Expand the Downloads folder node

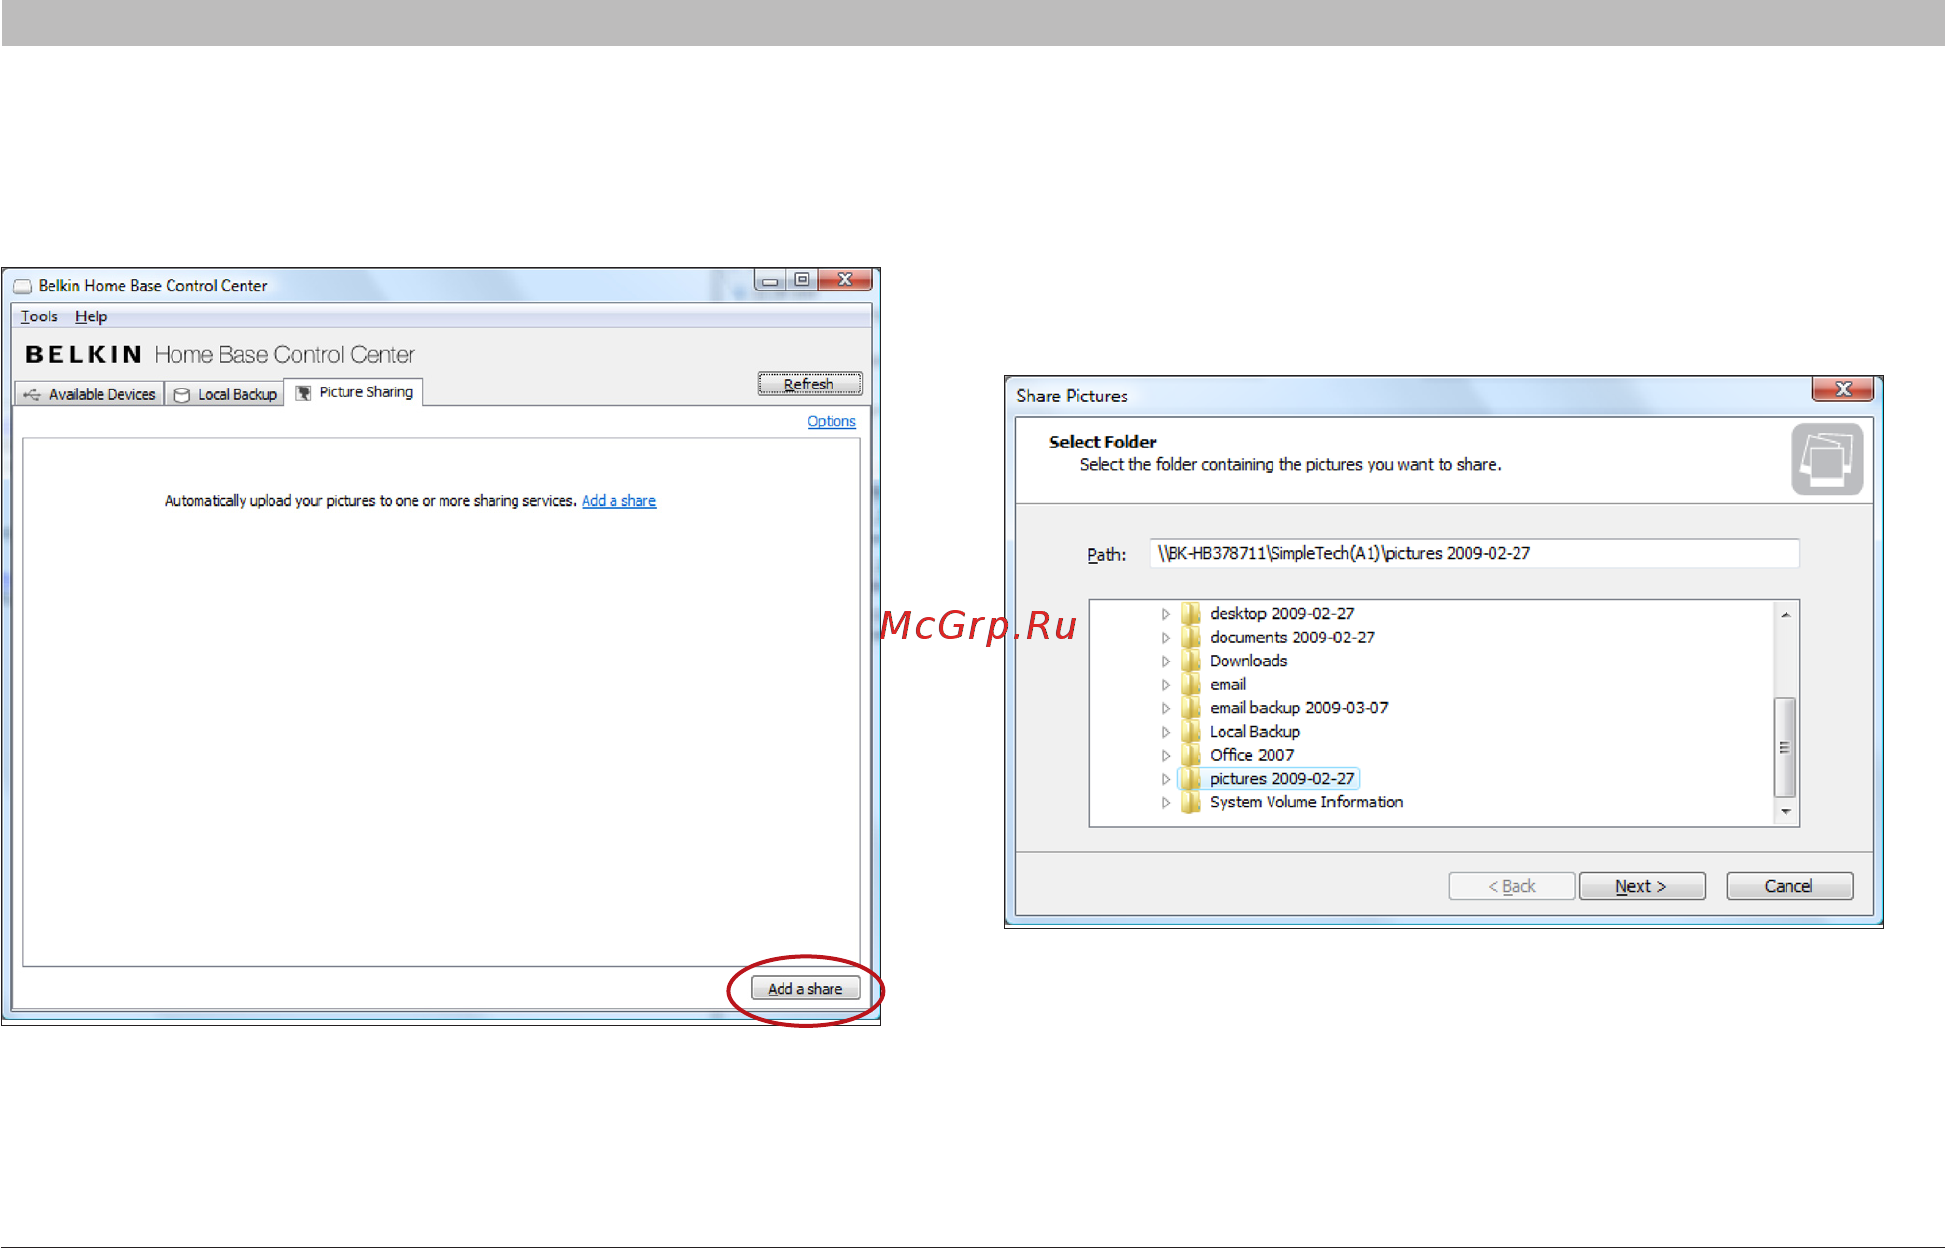point(1165,661)
